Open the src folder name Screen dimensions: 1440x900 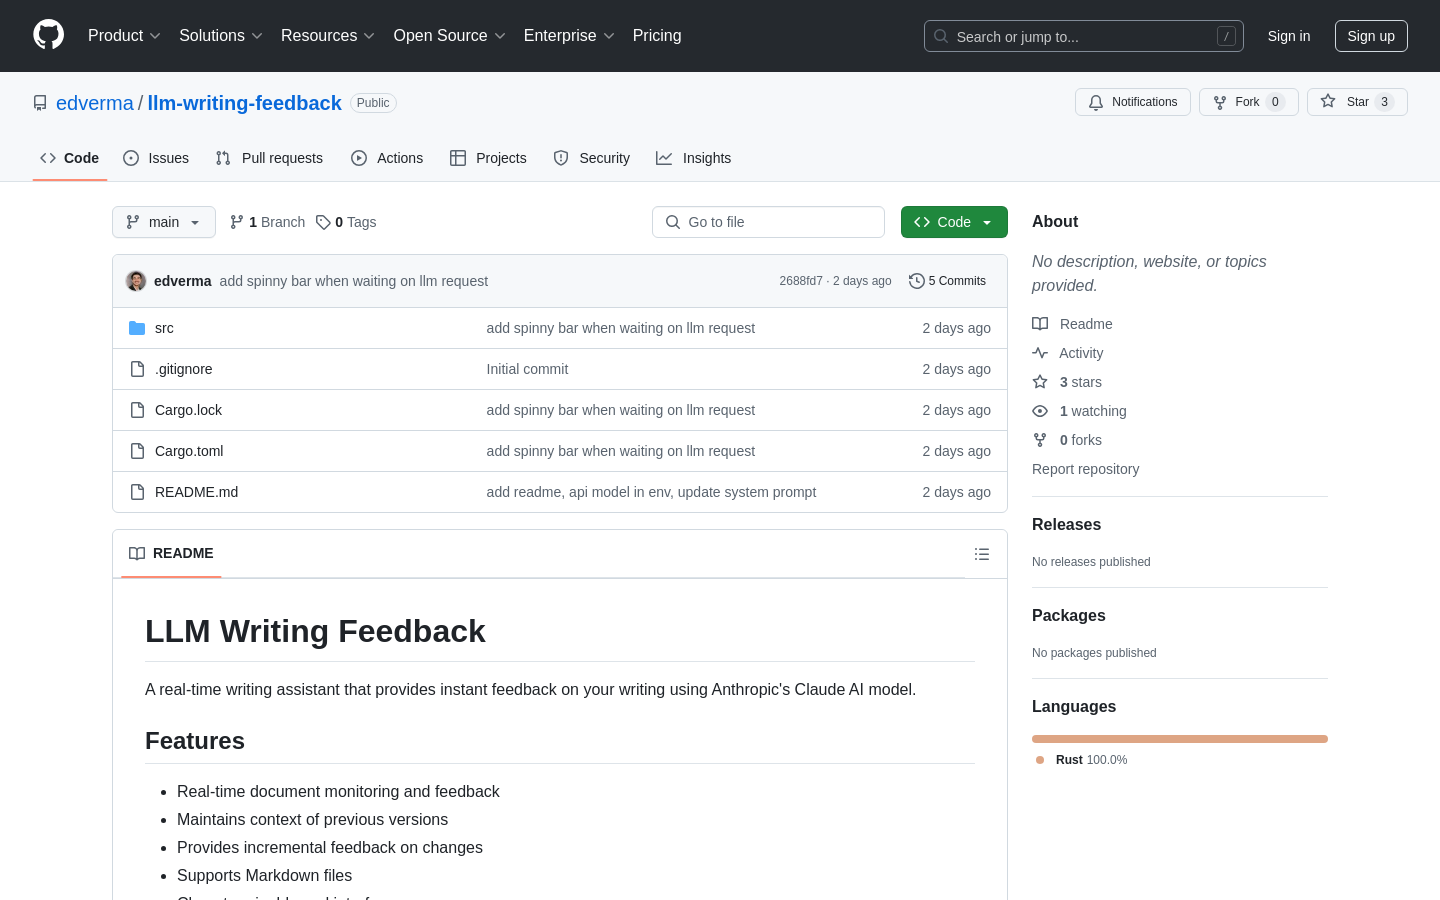tap(164, 328)
